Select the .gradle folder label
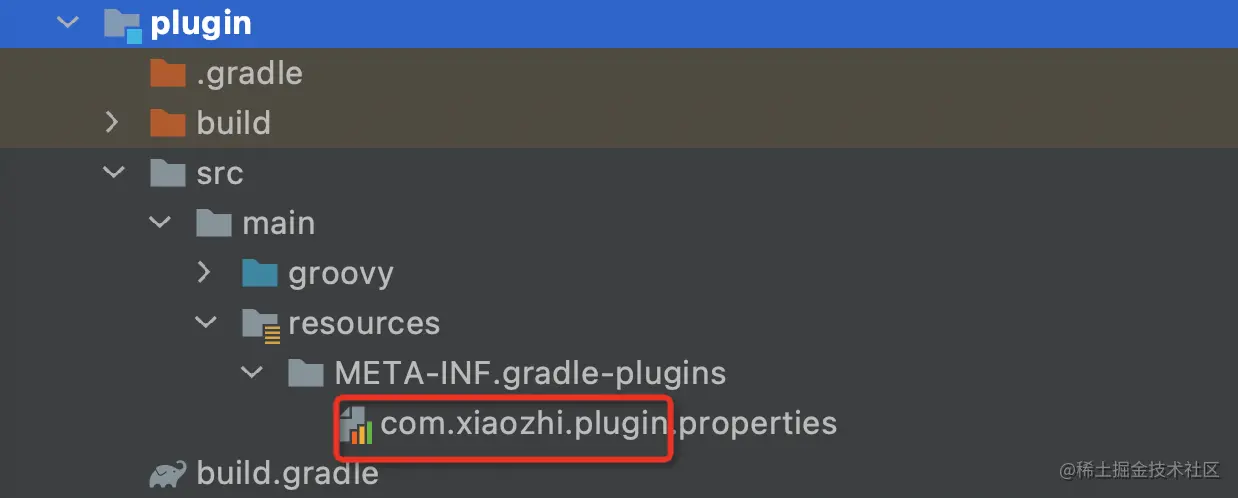1238x498 pixels. [x=249, y=73]
